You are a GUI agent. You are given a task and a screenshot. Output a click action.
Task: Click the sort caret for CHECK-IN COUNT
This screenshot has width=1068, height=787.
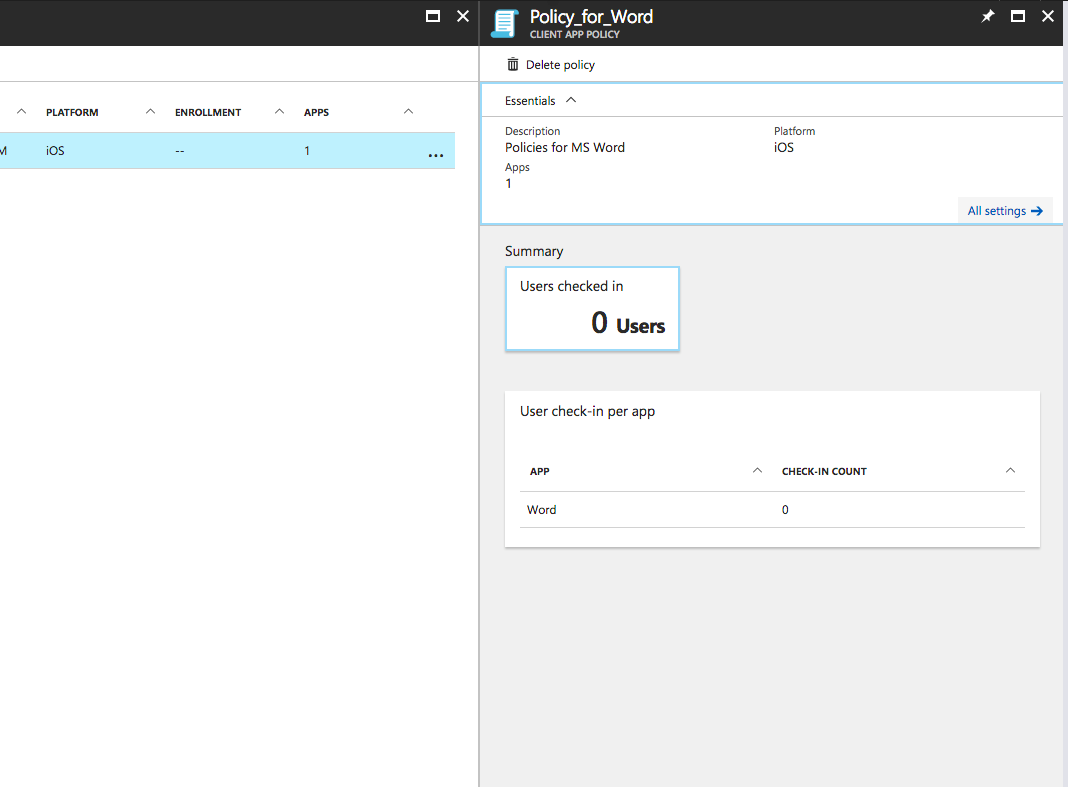(x=1010, y=471)
